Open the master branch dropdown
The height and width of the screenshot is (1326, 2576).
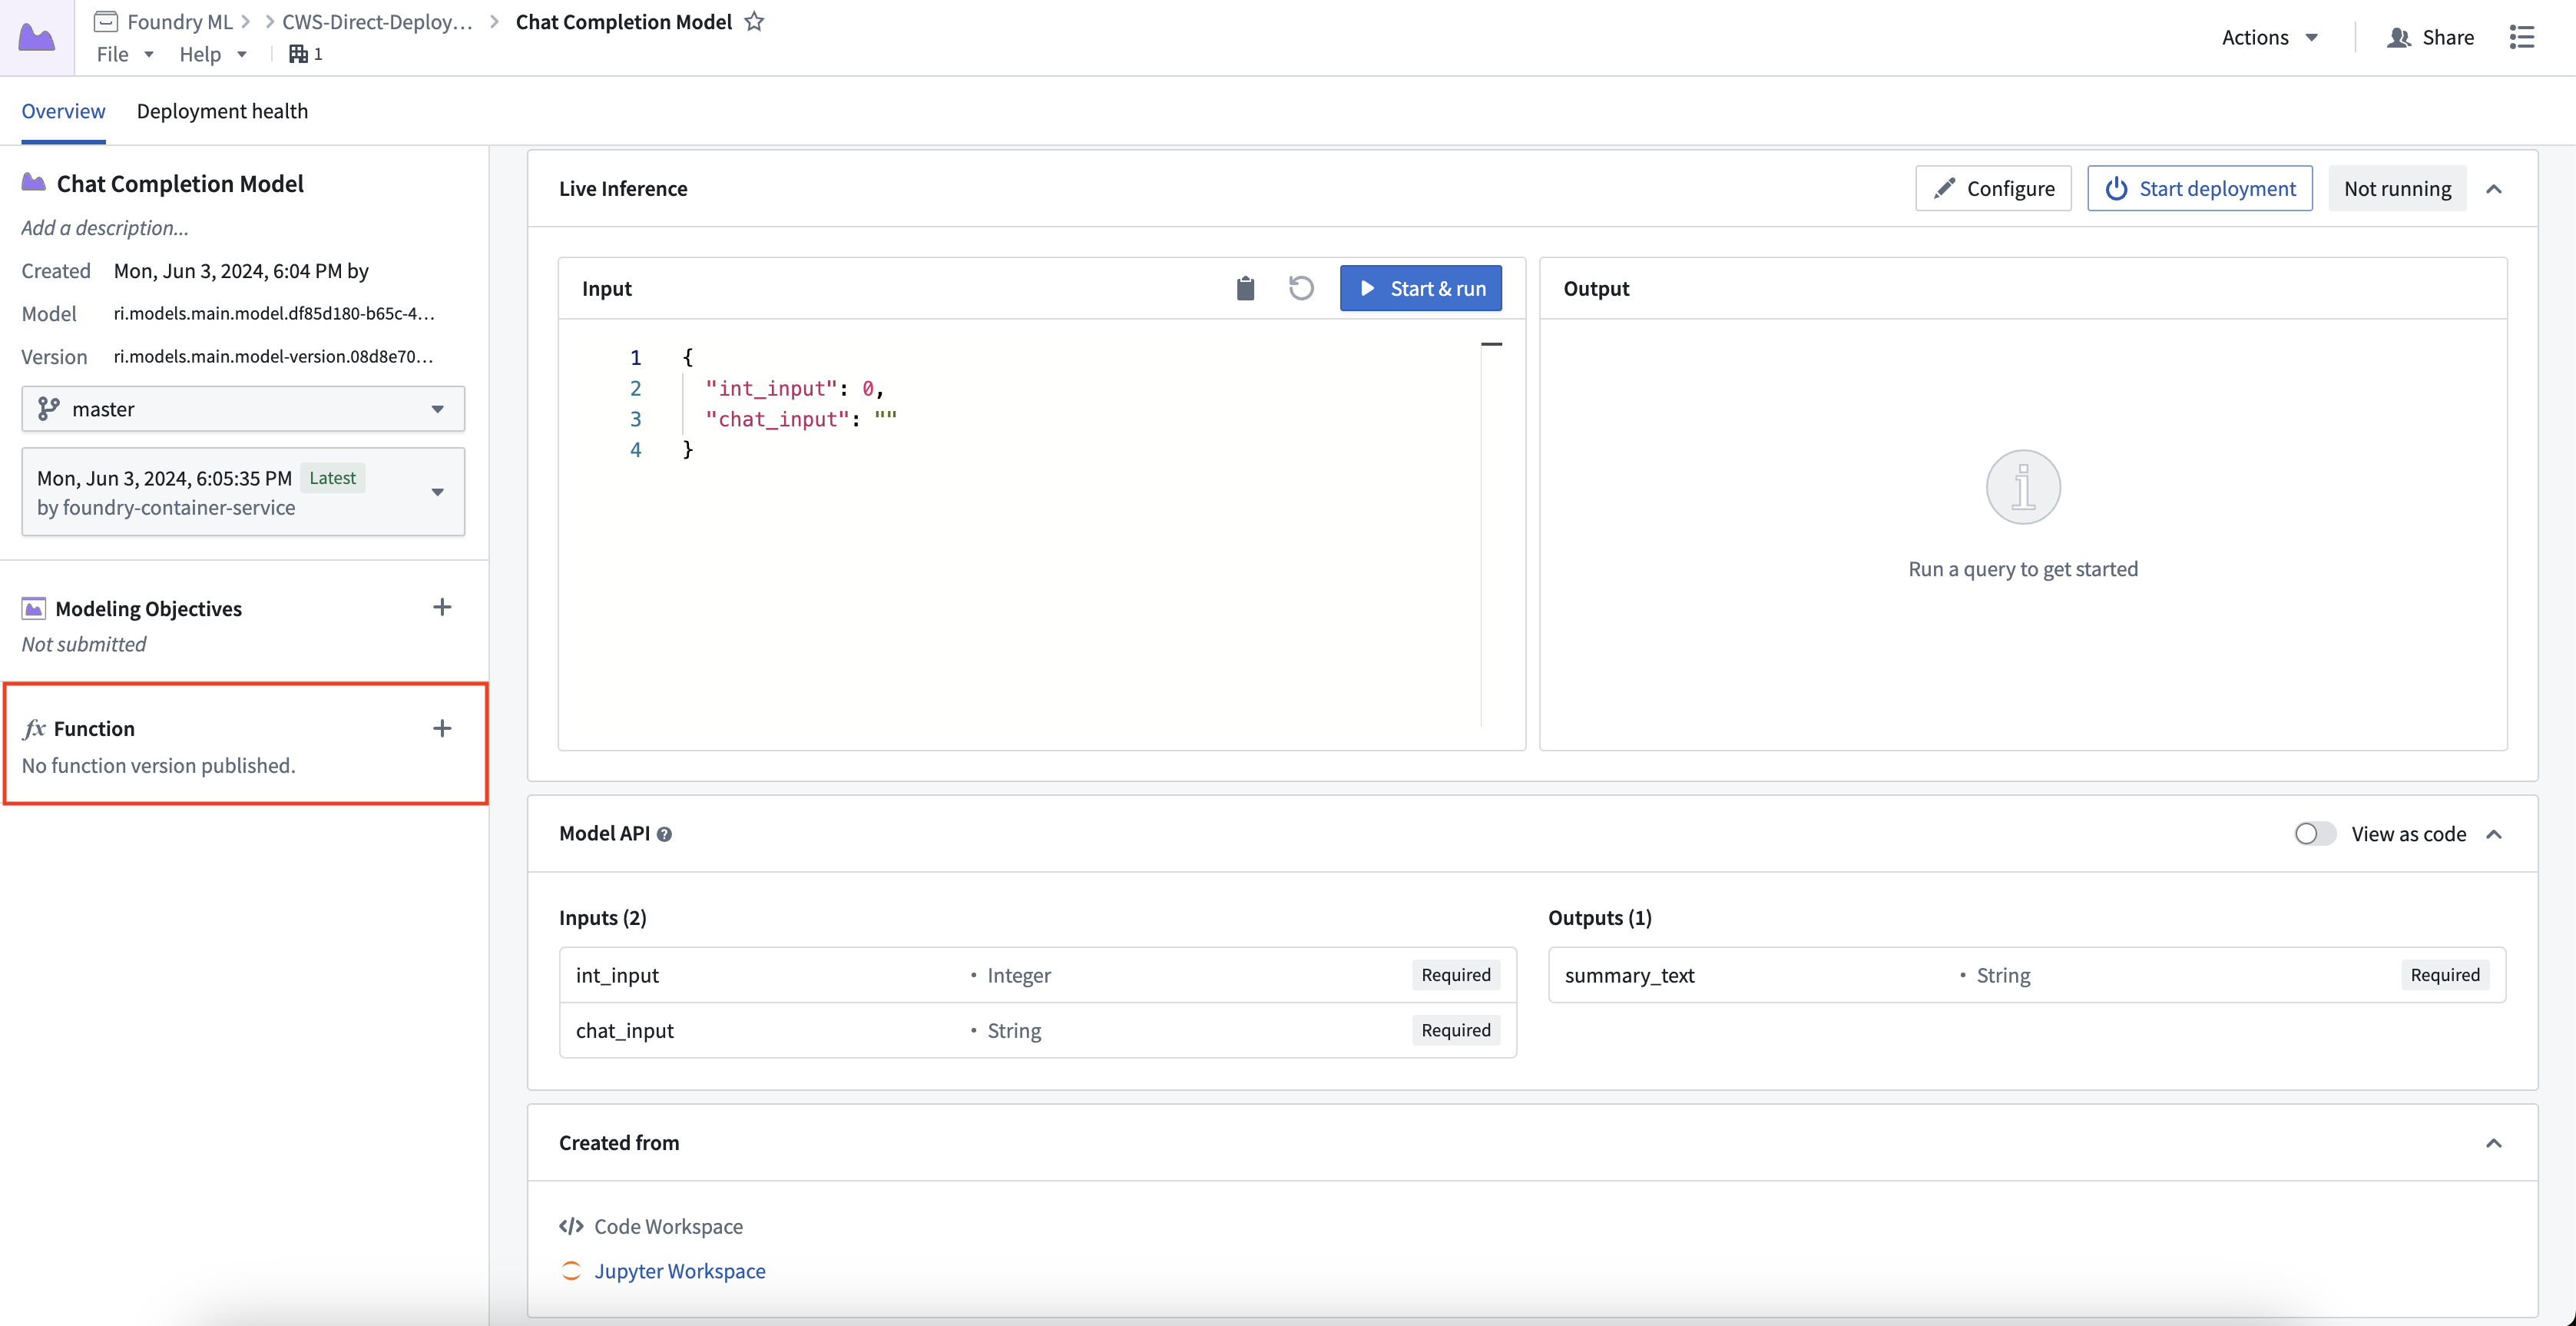point(243,409)
